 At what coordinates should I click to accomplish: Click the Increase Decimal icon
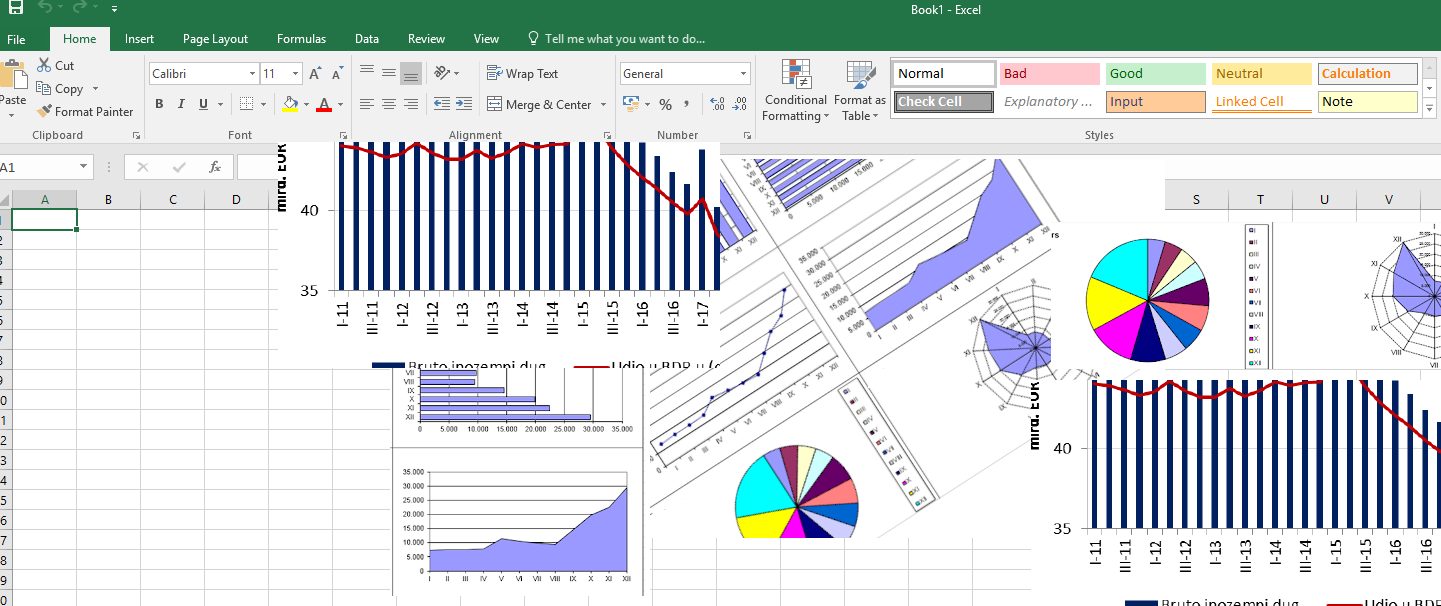[x=716, y=104]
